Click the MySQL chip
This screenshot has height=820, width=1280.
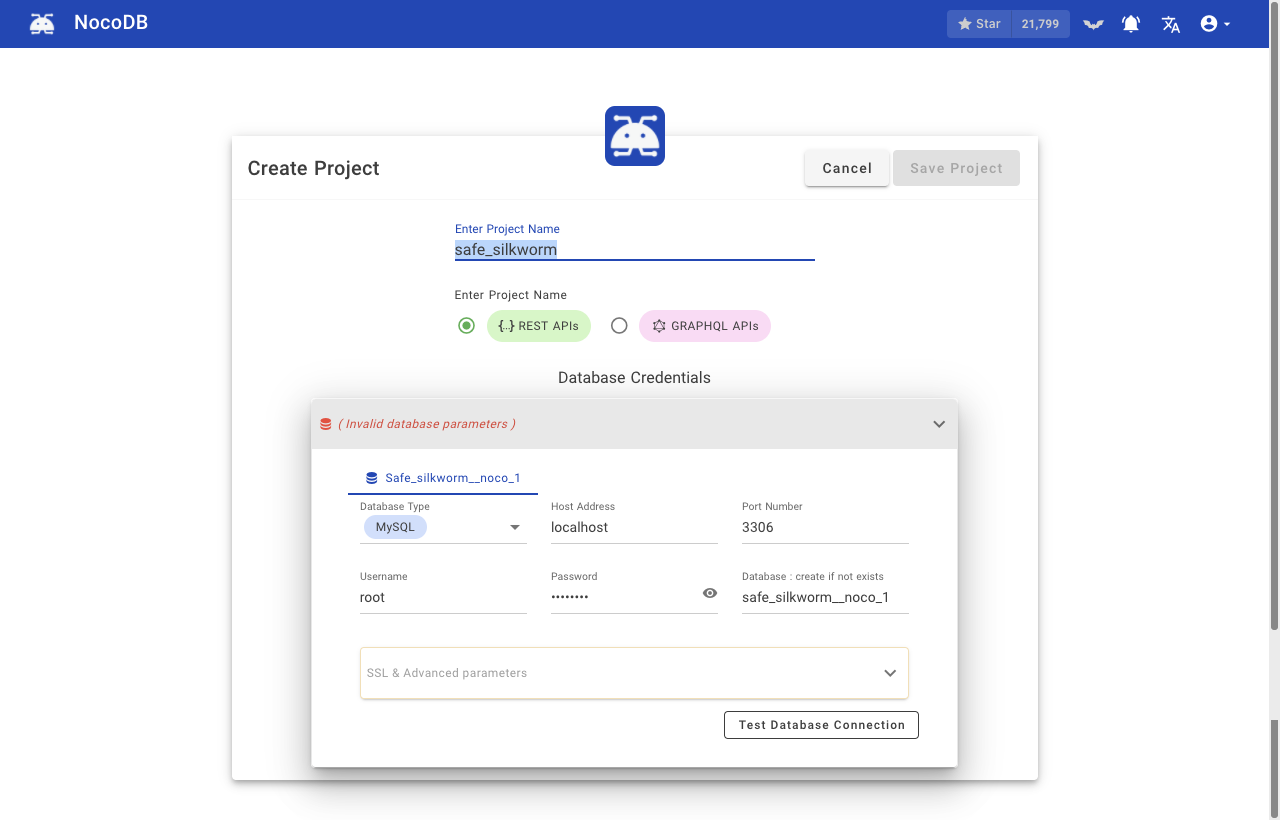click(x=395, y=527)
